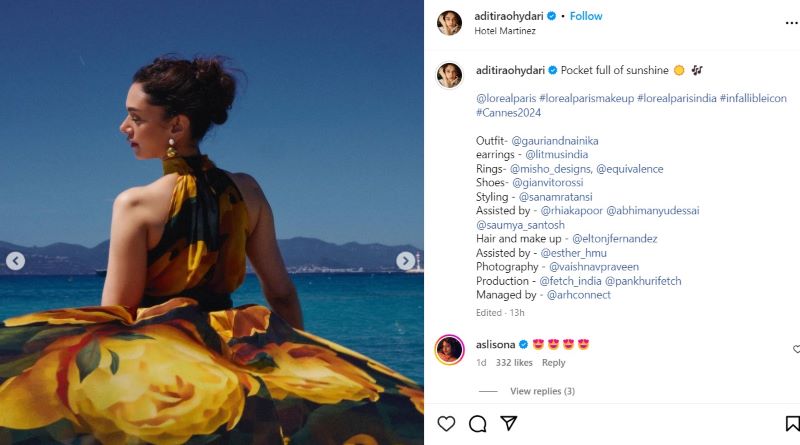Like the aslisona comment
The image size is (800, 445).
(x=796, y=349)
